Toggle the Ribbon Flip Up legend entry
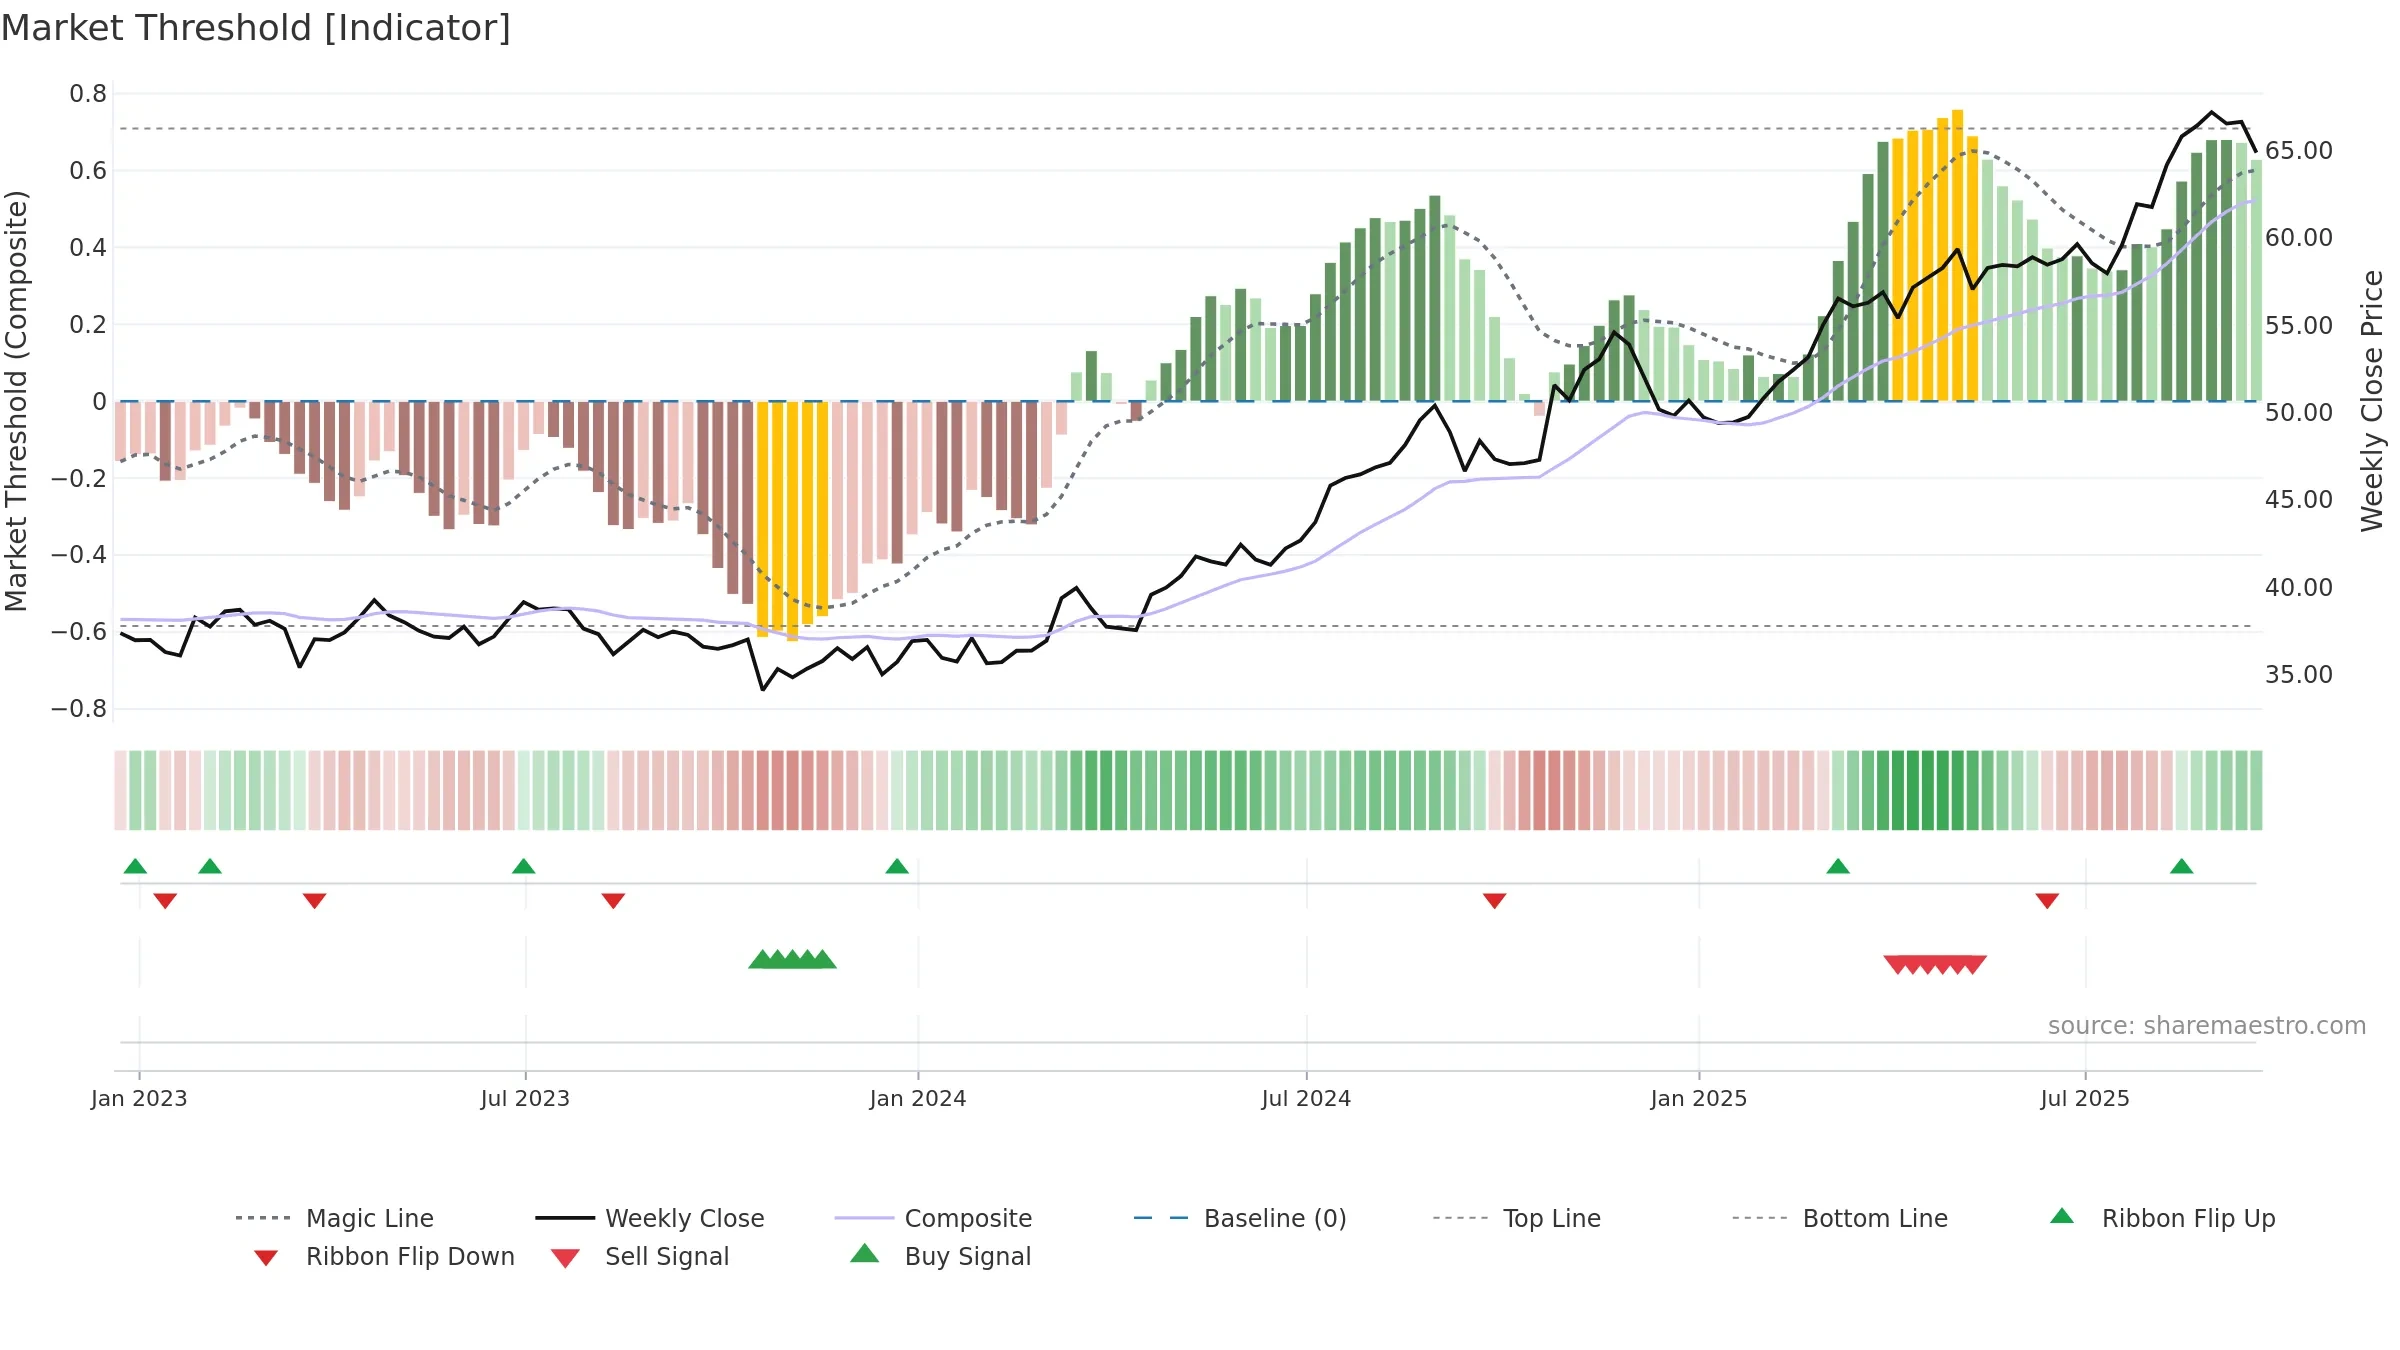2400x1350 pixels. (2162, 1218)
